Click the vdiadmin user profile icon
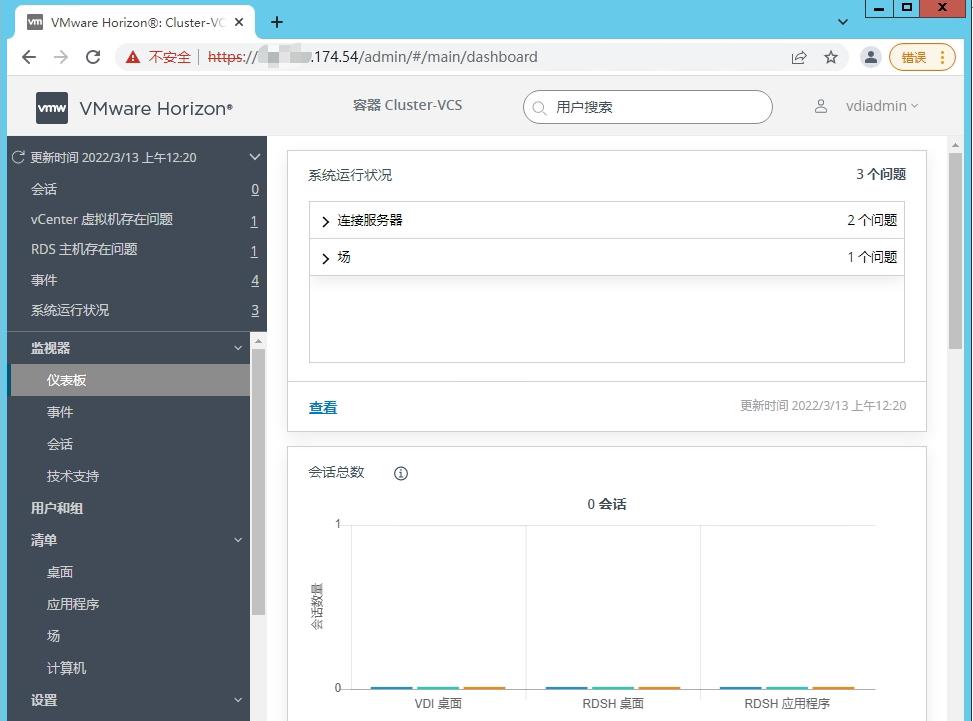 [821, 106]
